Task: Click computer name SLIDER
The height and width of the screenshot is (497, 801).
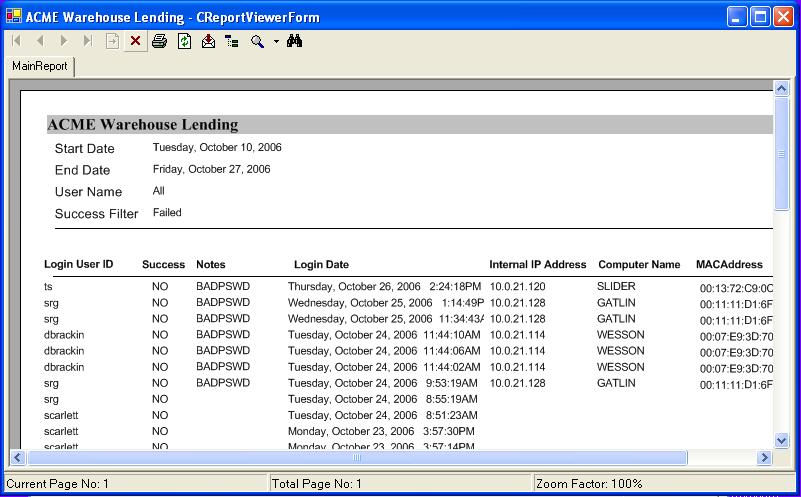Action: (x=616, y=287)
